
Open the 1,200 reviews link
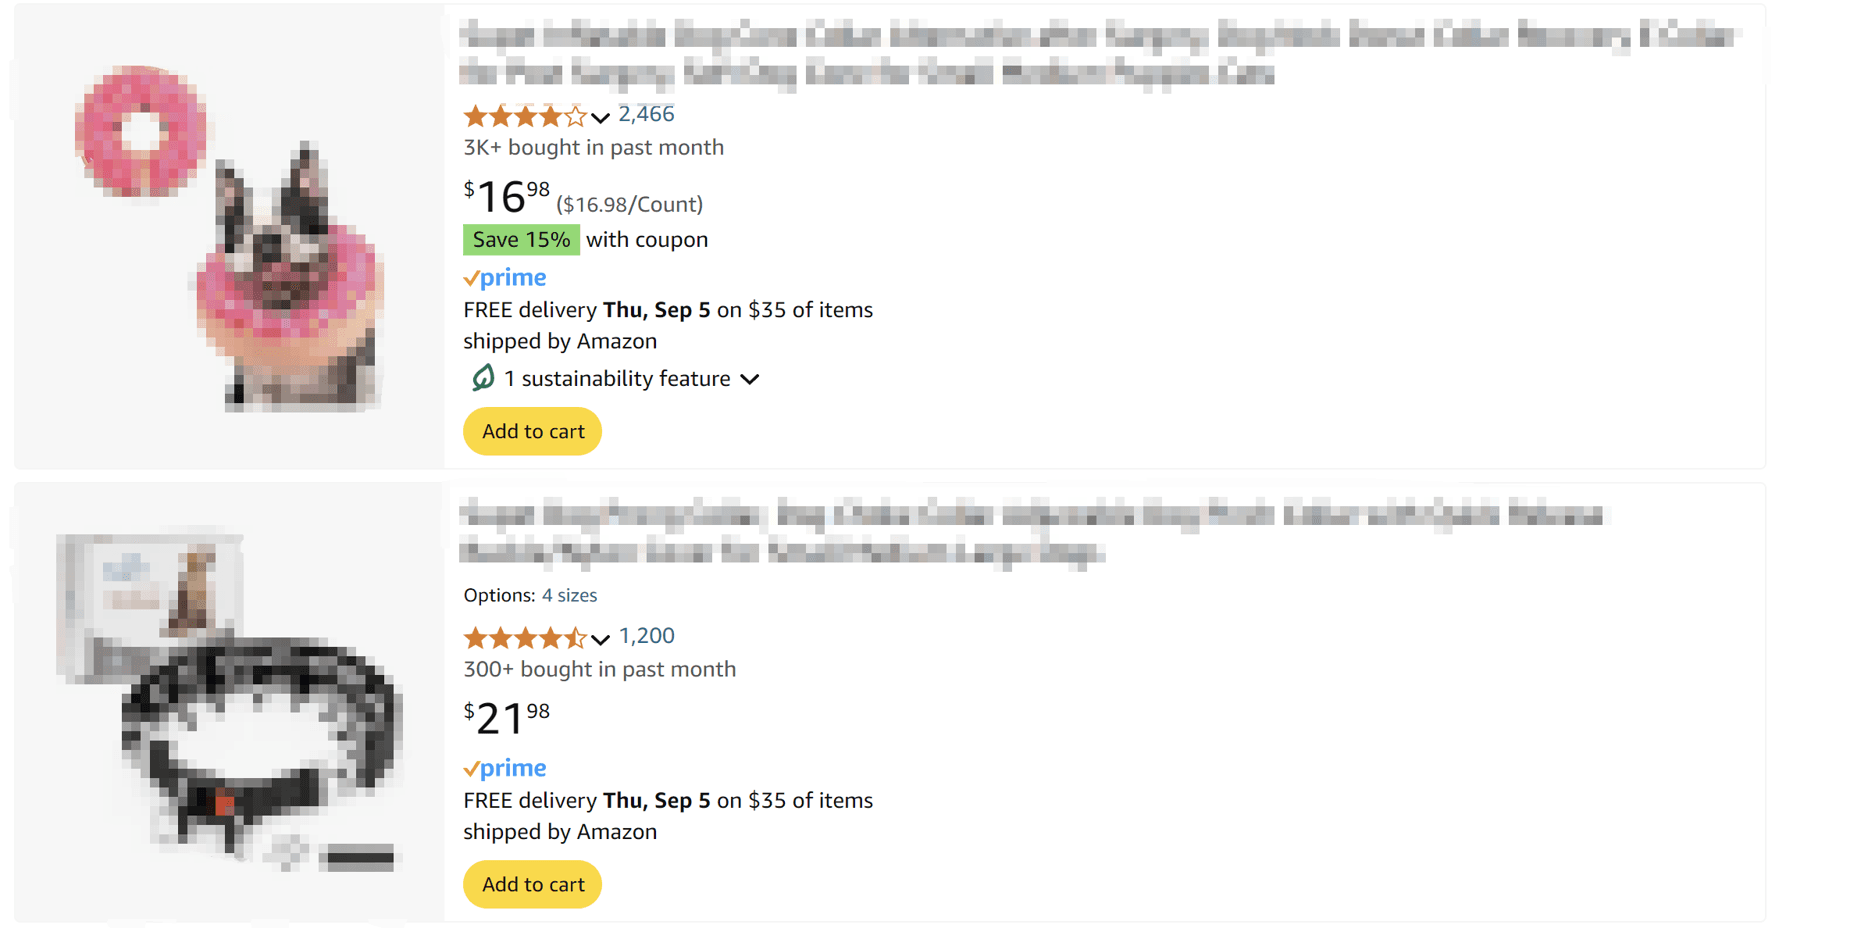click(647, 636)
